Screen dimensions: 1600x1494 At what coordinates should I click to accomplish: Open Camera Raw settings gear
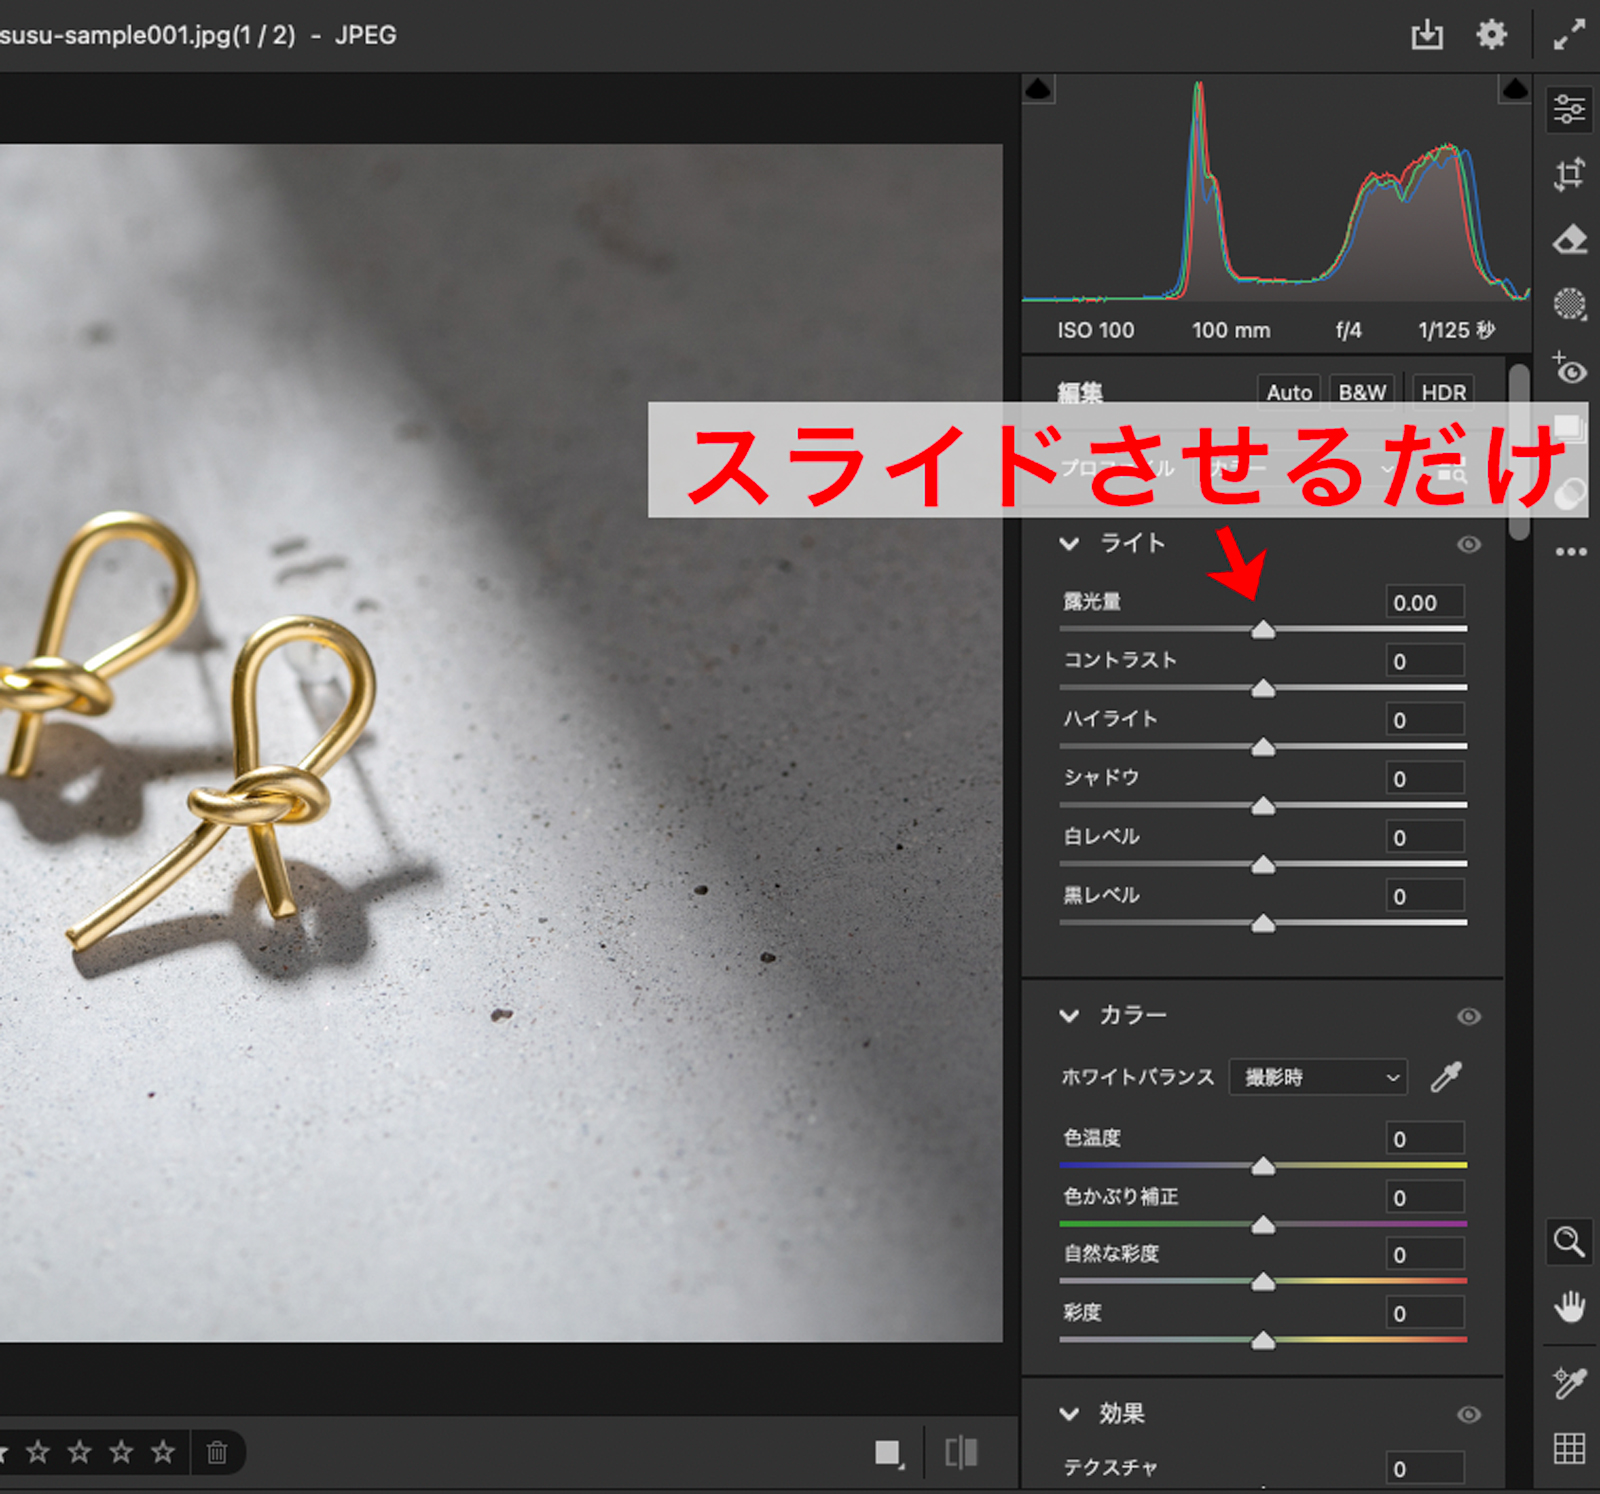(1491, 35)
